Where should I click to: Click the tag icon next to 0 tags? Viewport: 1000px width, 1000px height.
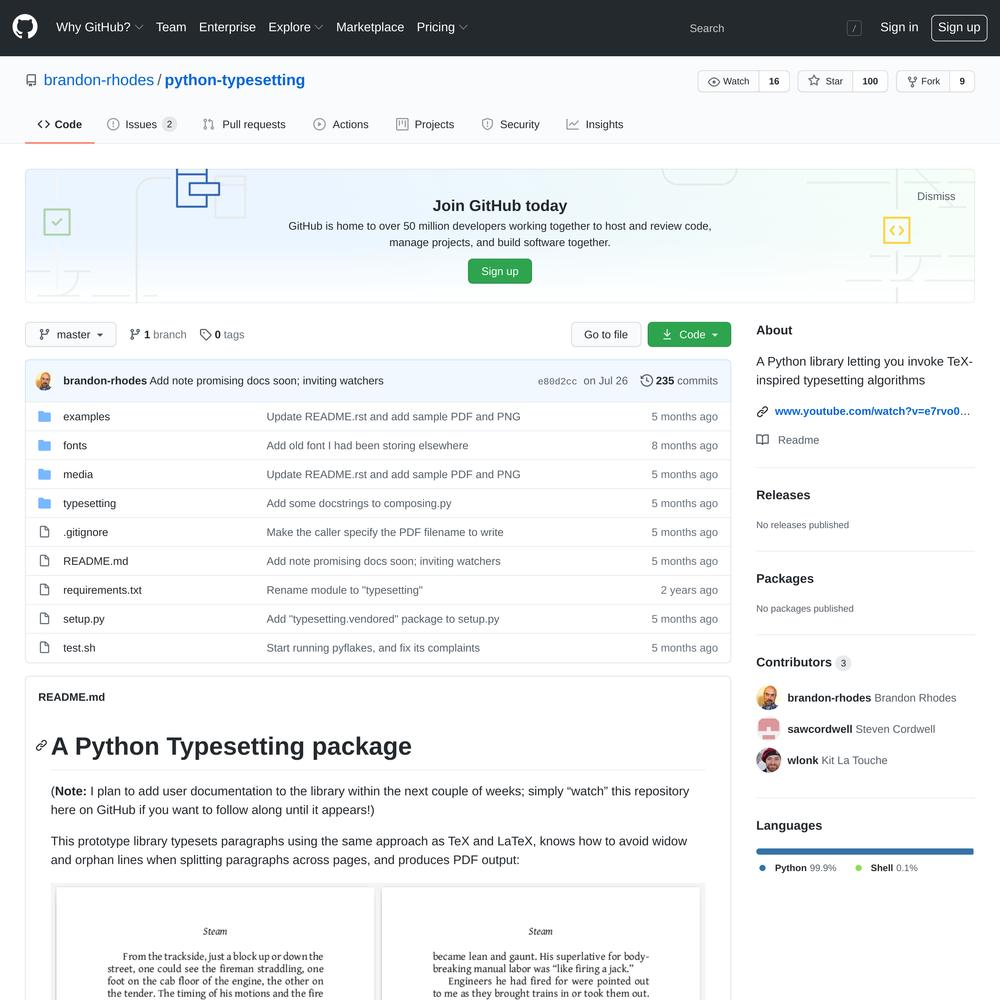click(205, 335)
